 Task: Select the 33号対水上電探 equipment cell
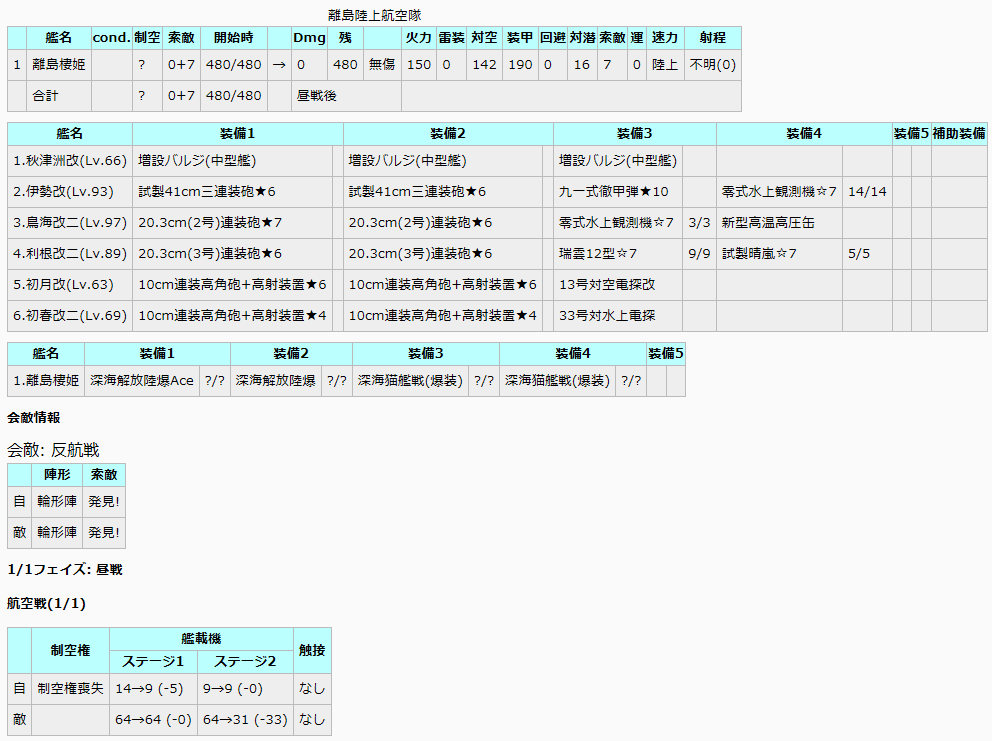pos(607,316)
